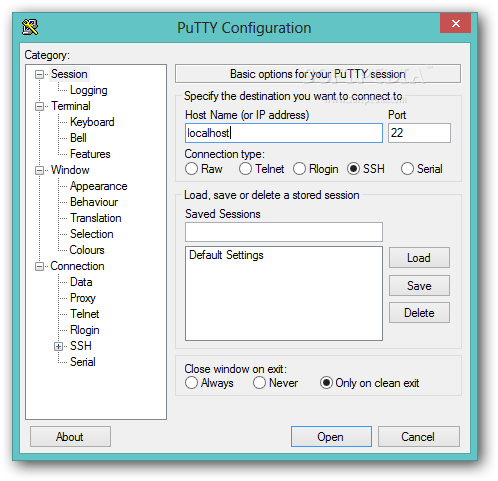Open the Window category
The height and width of the screenshot is (481, 498).
pyautogui.click(x=70, y=170)
